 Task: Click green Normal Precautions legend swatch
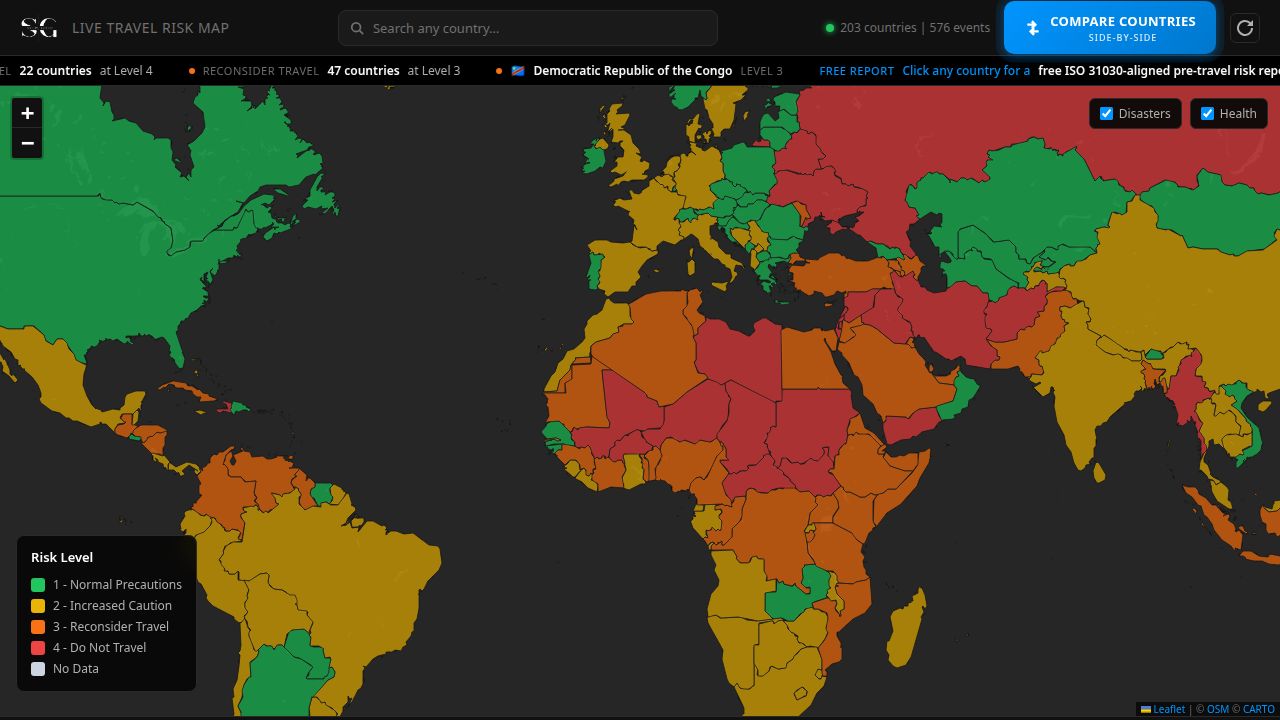coord(38,585)
